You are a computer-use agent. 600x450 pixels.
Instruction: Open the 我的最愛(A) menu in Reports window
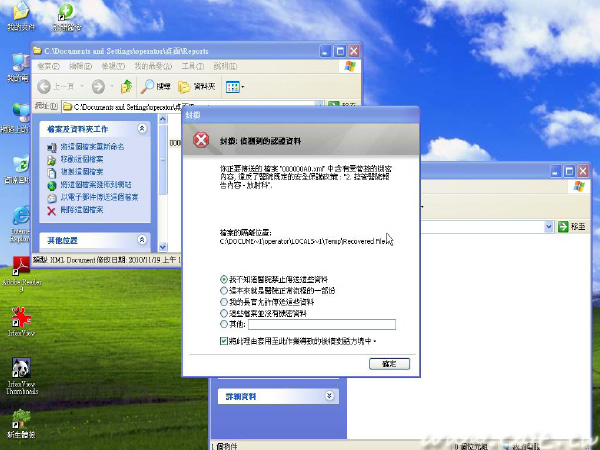click(153, 66)
